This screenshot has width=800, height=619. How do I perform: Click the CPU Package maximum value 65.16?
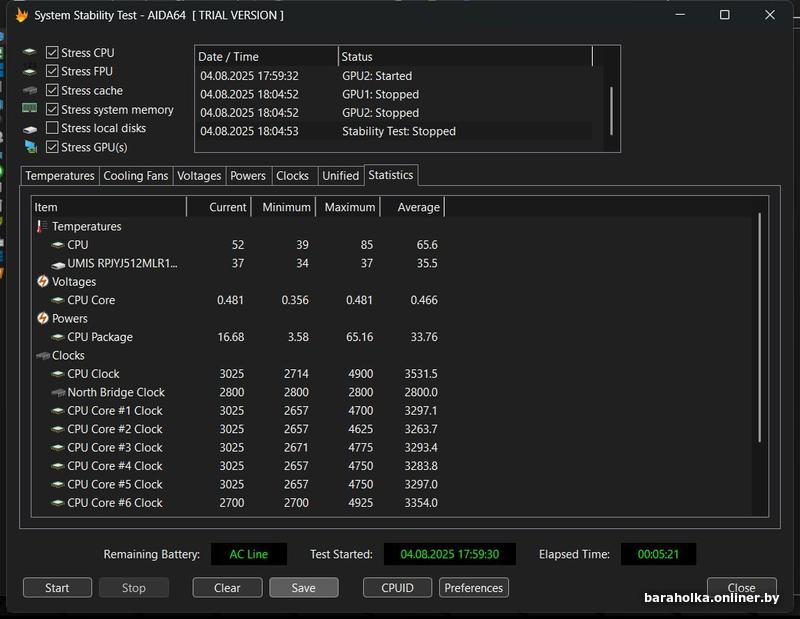point(359,337)
